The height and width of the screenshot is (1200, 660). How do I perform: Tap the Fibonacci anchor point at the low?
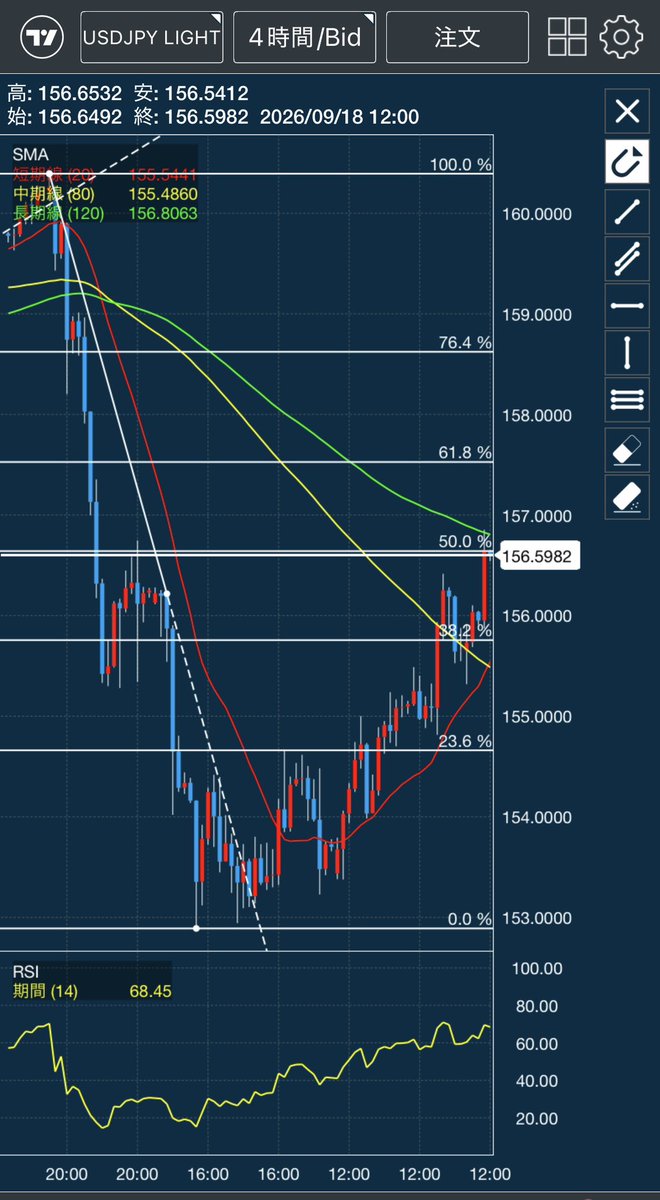197,929
